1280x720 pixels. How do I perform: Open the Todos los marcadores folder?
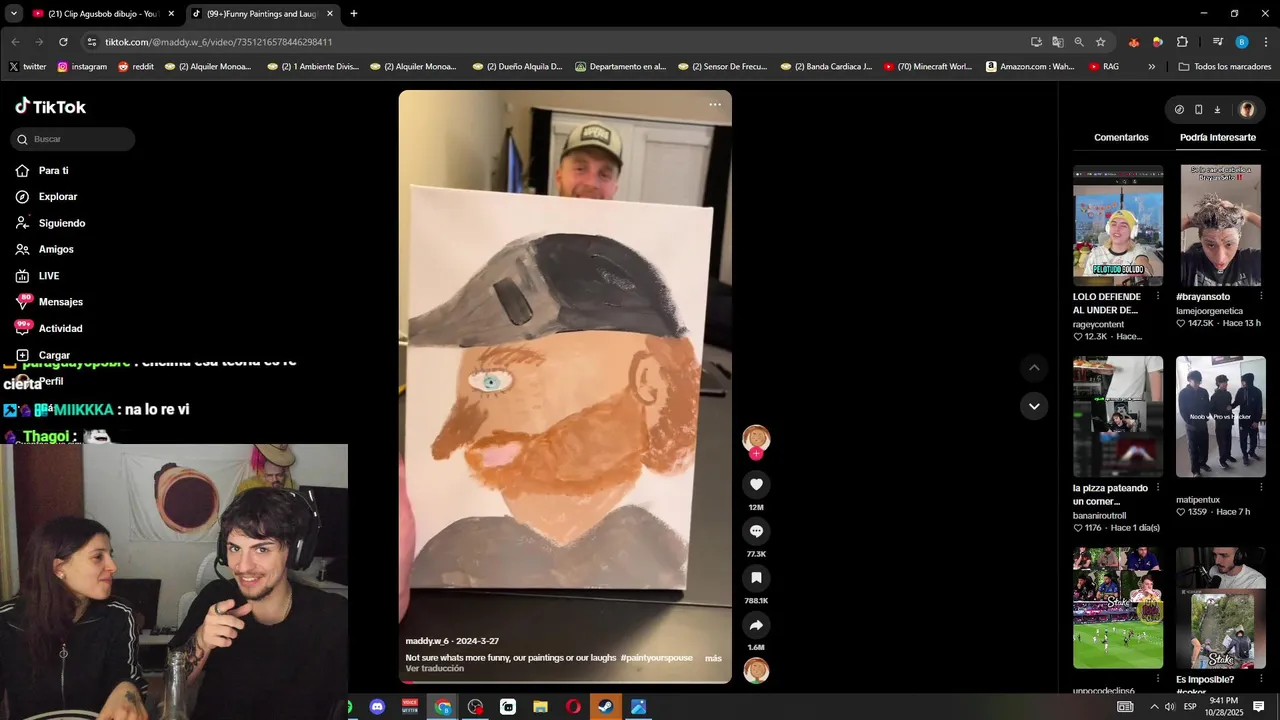[x=1225, y=67]
